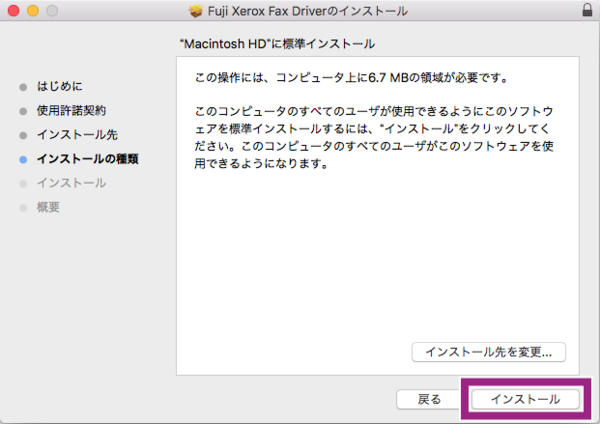Select the current インストールの種類 step
This screenshot has height=424, width=600.
[x=87, y=159]
